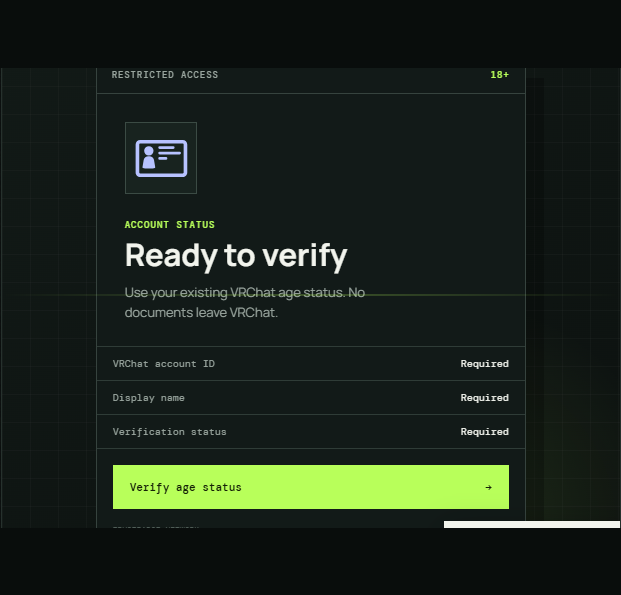Screen dimensions: 621x595
Task: Click Required next to Display name
Action: (x=484, y=398)
